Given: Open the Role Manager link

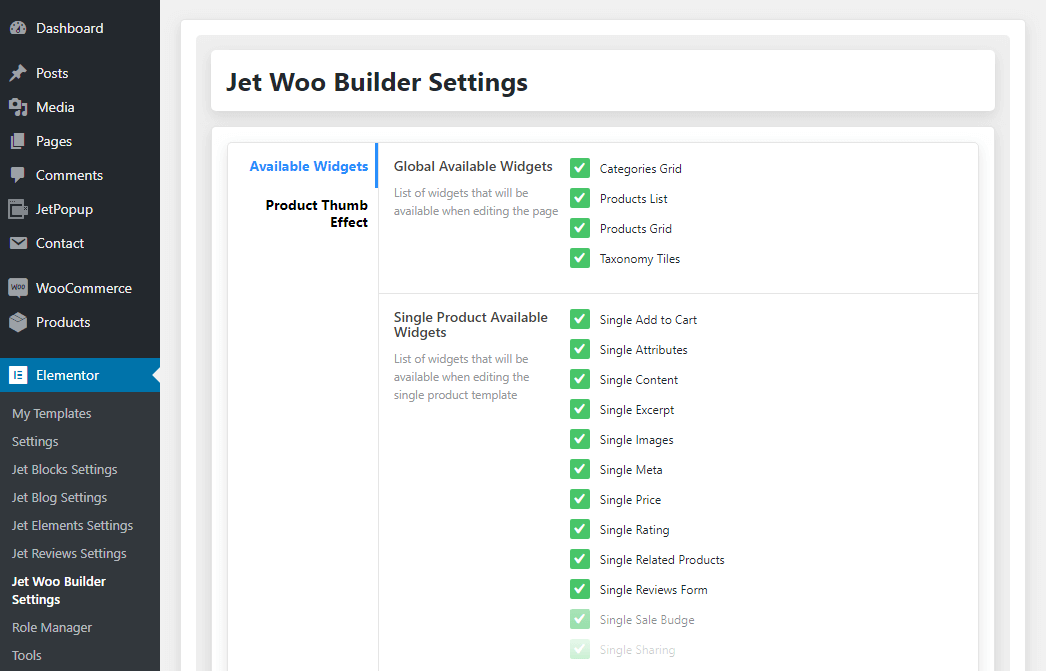Looking at the screenshot, I should tap(52, 628).
